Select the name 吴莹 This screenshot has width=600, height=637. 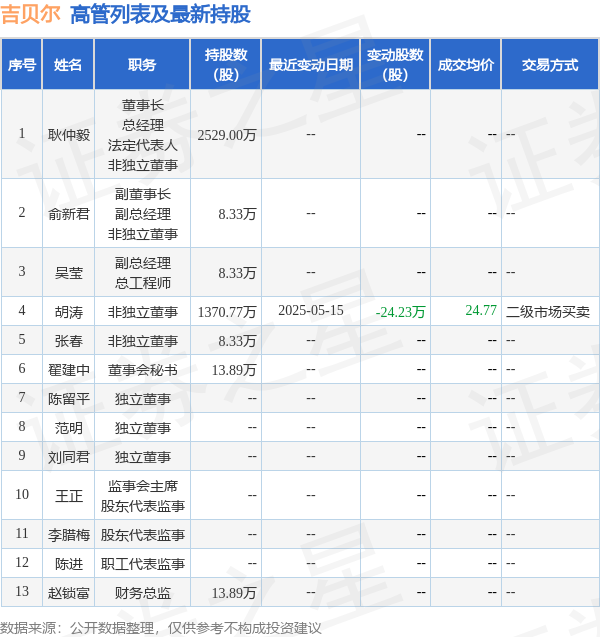(x=69, y=273)
